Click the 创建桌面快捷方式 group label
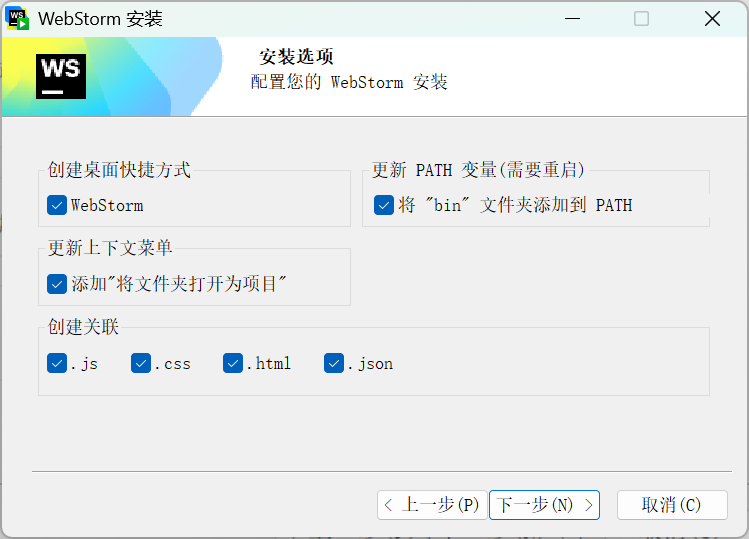The height and width of the screenshot is (539, 749). click(x=119, y=170)
